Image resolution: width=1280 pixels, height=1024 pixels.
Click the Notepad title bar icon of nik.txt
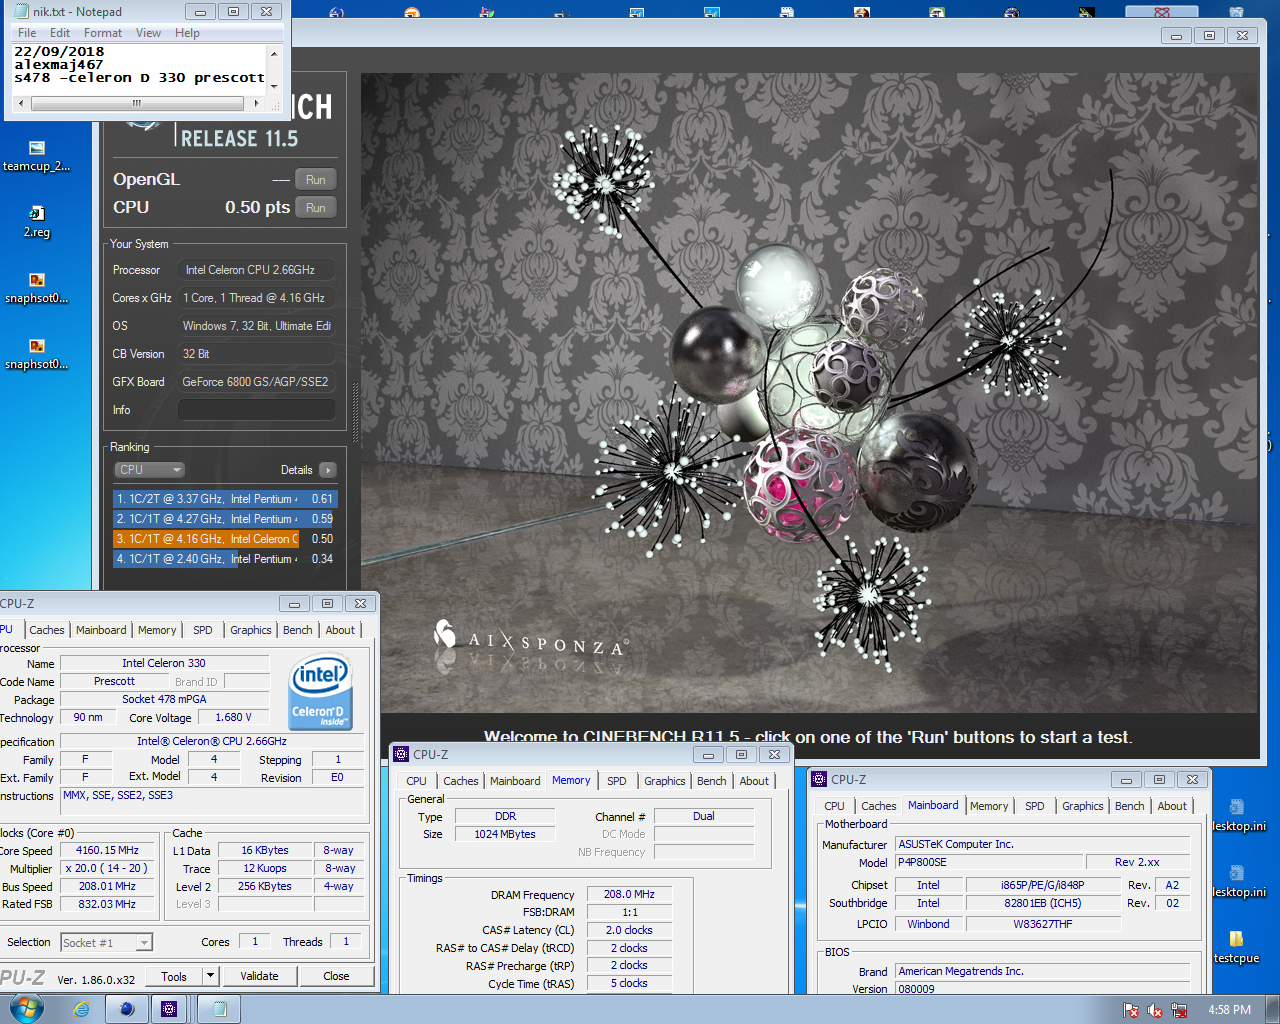coord(21,12)
